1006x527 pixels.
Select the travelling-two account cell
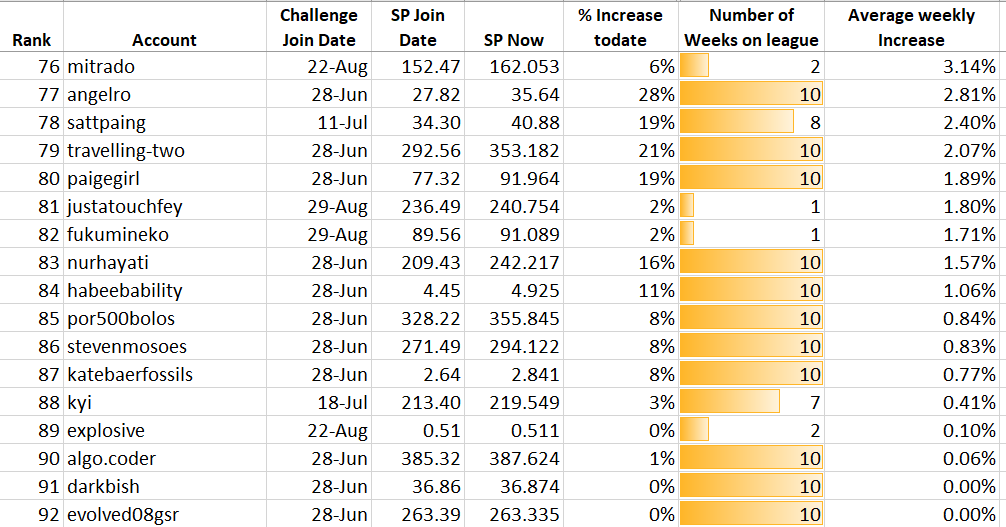pos(165,150)
